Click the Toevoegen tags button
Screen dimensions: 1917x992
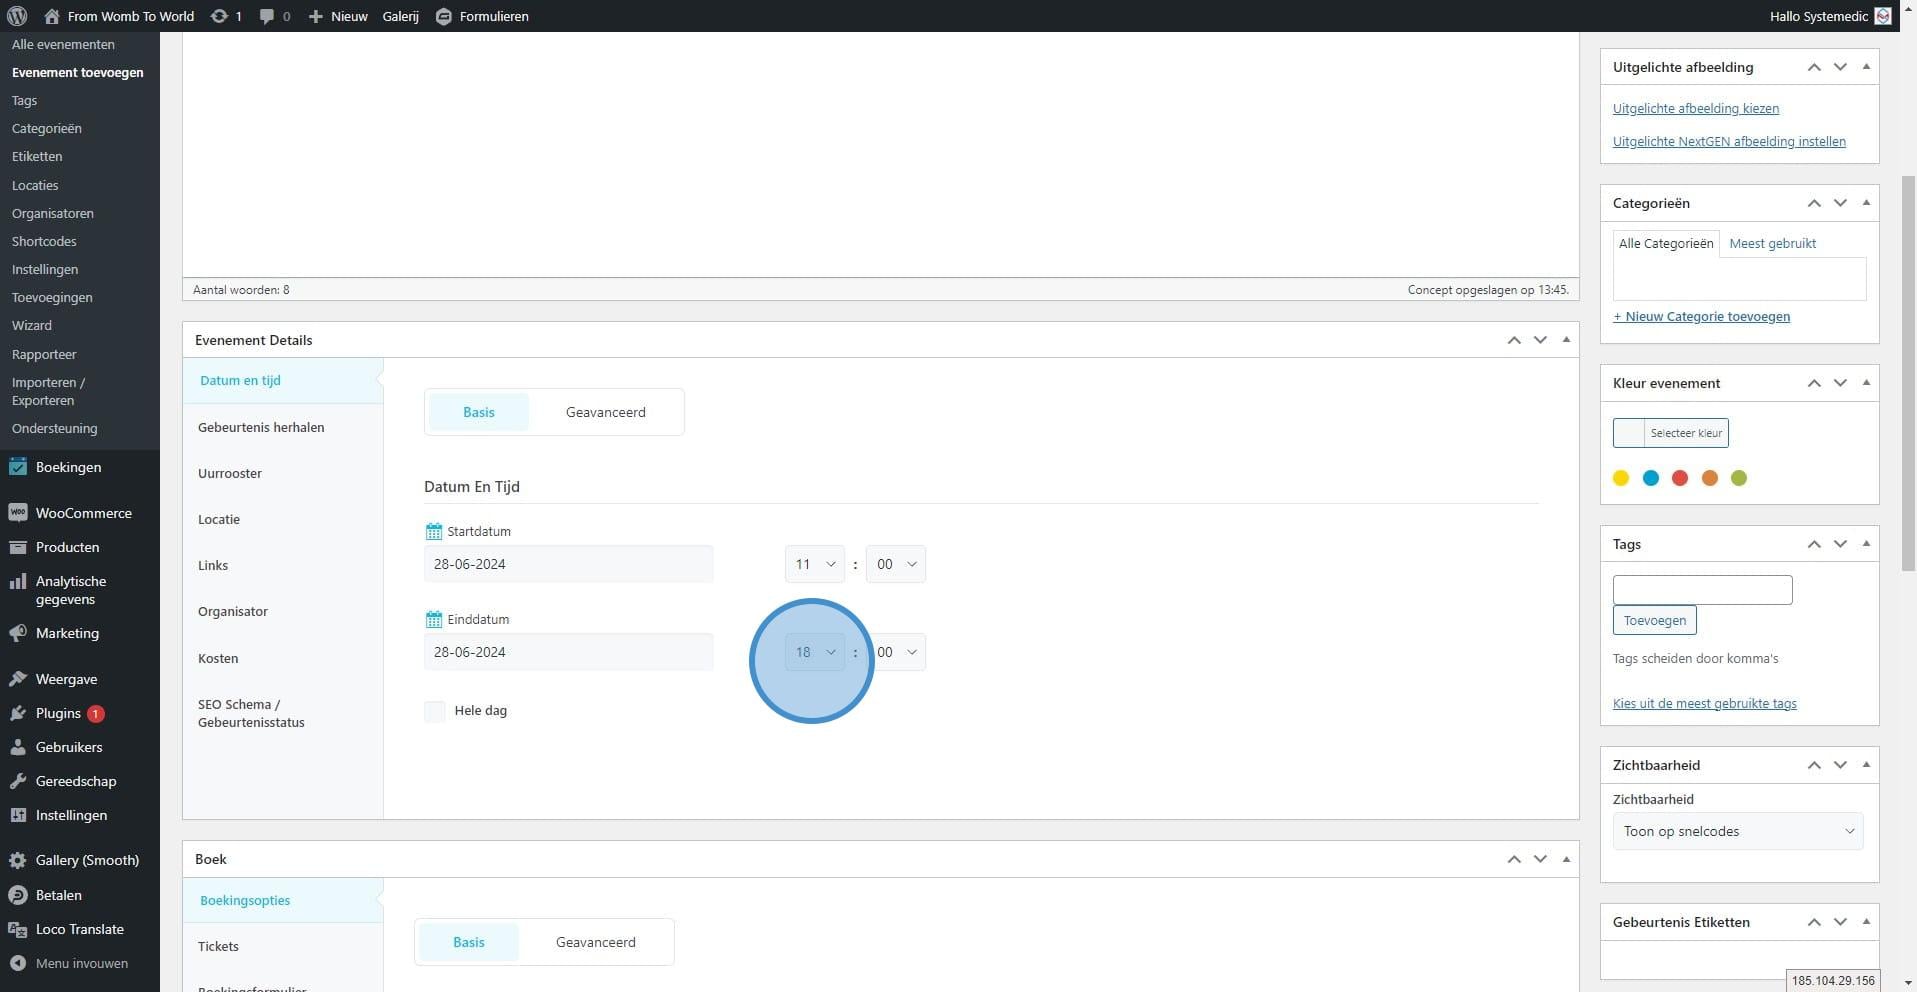(1654, 620)
